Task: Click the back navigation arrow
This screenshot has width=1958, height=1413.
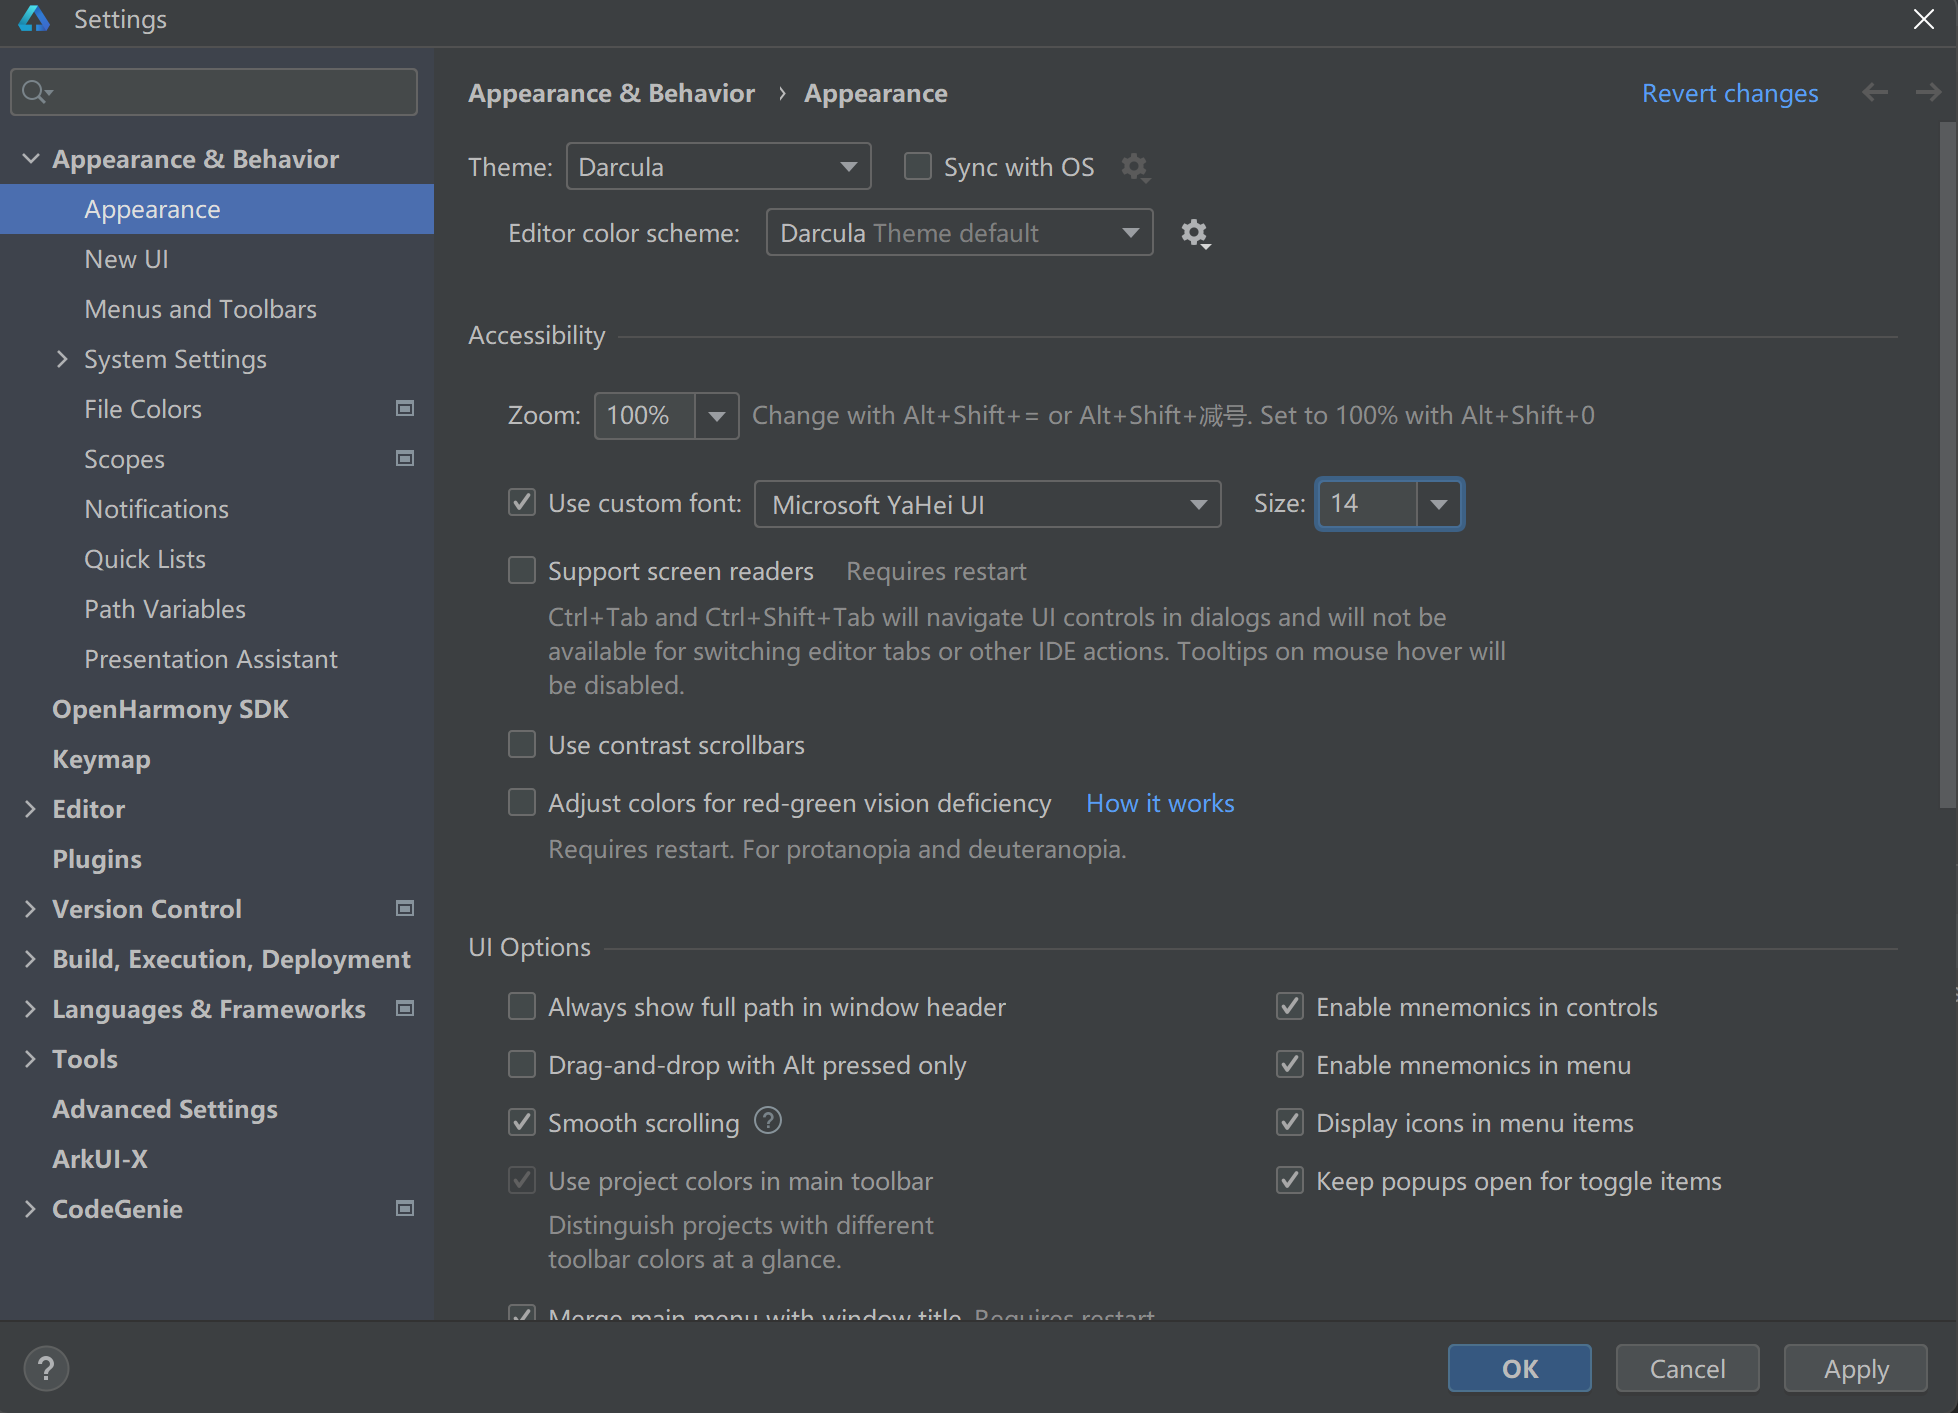Action: pyautogui.click(x=1875, y=93)
